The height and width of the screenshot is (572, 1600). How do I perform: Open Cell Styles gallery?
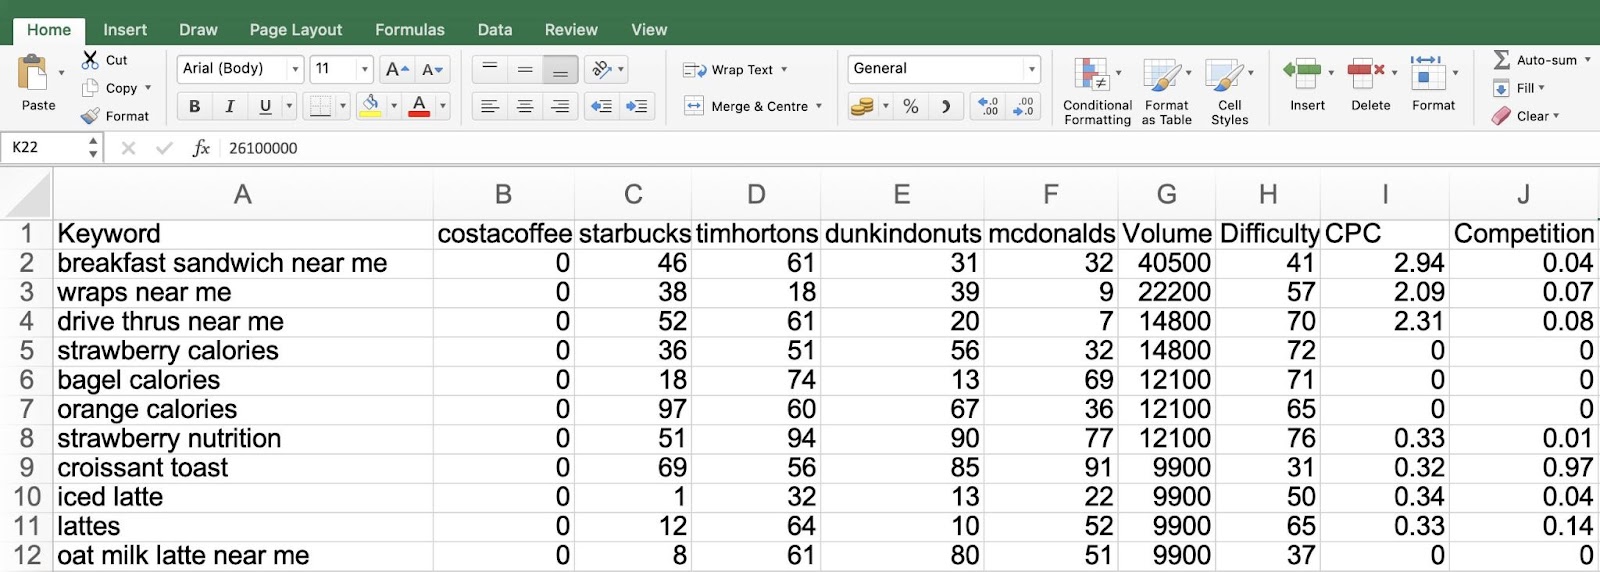[x=1229, y=91]
